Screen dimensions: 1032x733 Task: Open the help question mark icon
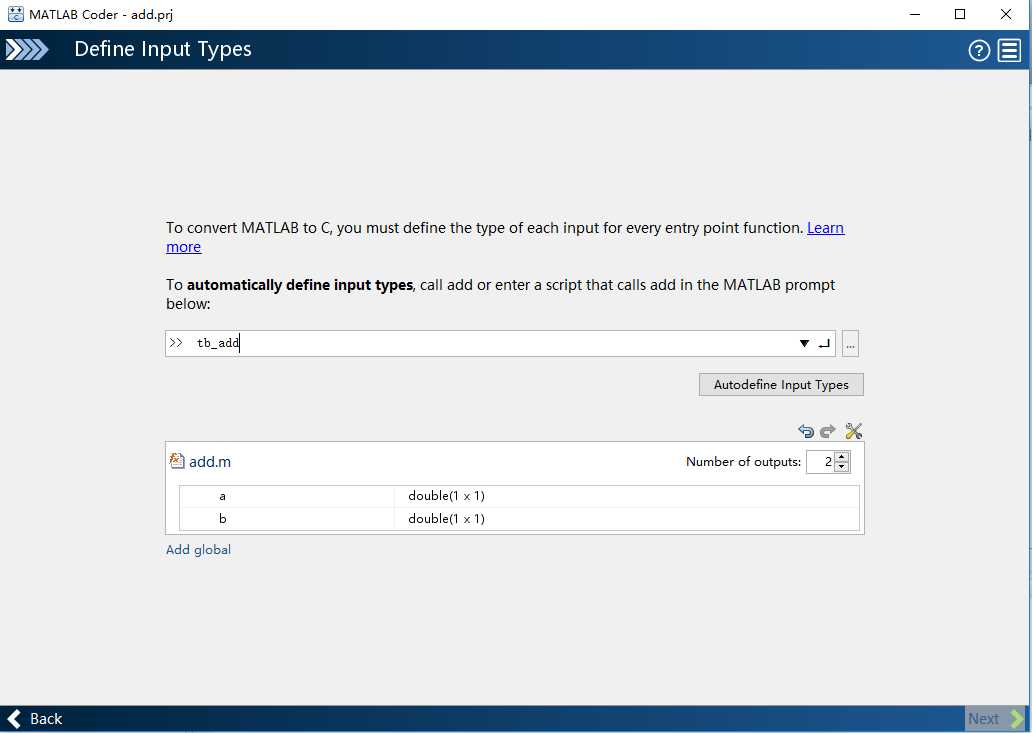pyautogui.click(x=979, y=51)
